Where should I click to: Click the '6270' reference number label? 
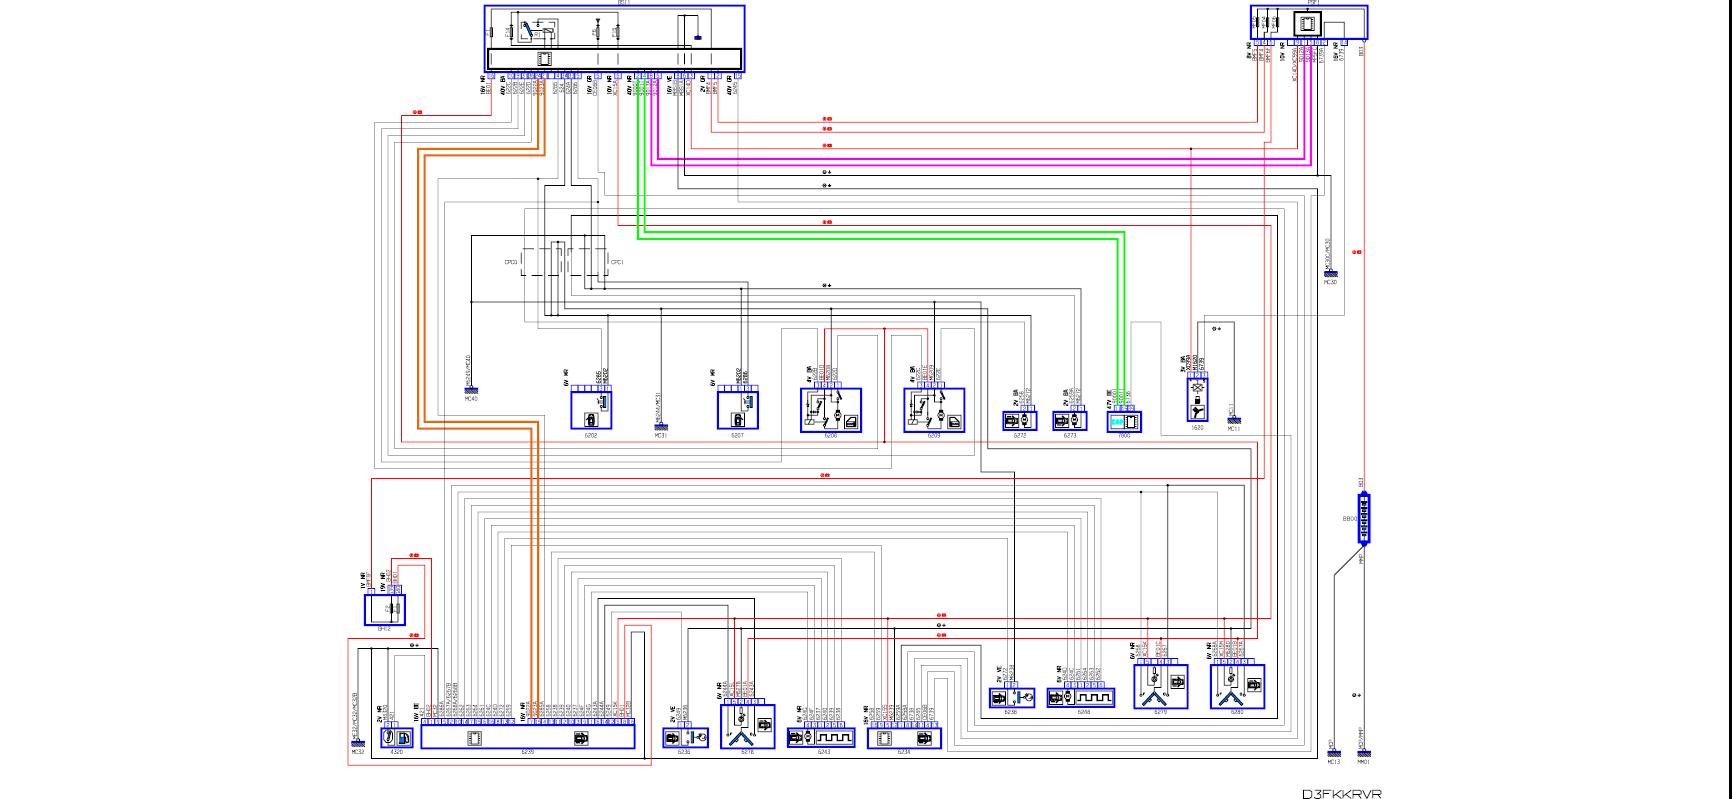(x=1160, y=713)
